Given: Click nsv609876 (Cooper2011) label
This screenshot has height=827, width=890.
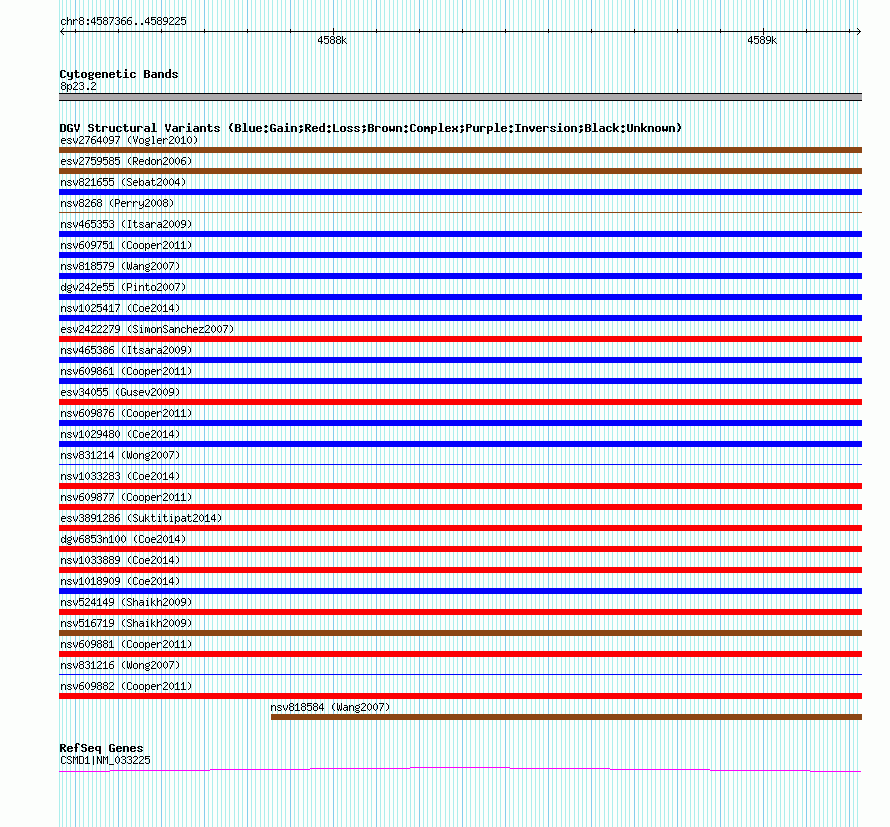Looking at the screenshot, I should (126, 413).
